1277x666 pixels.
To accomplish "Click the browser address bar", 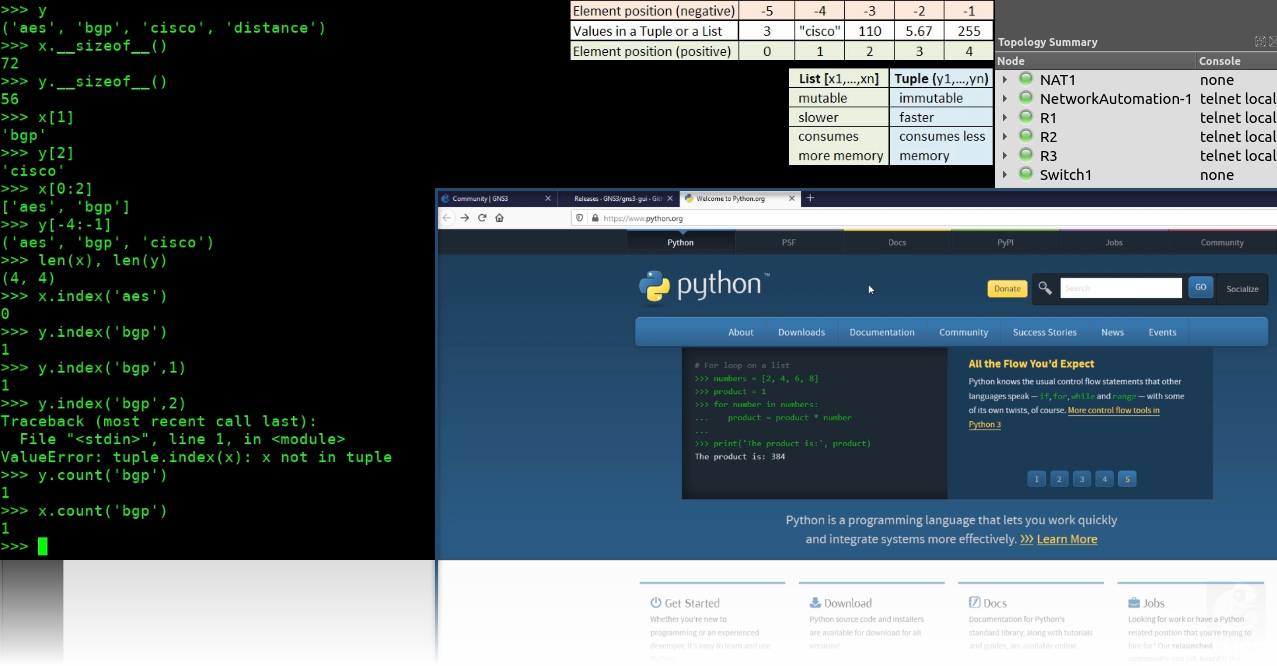I will 925,218.
